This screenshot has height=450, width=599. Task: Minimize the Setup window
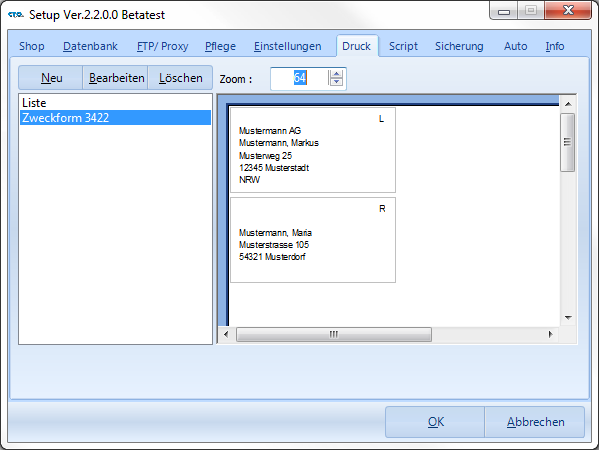pyautogui.click(x=503, y=11)
